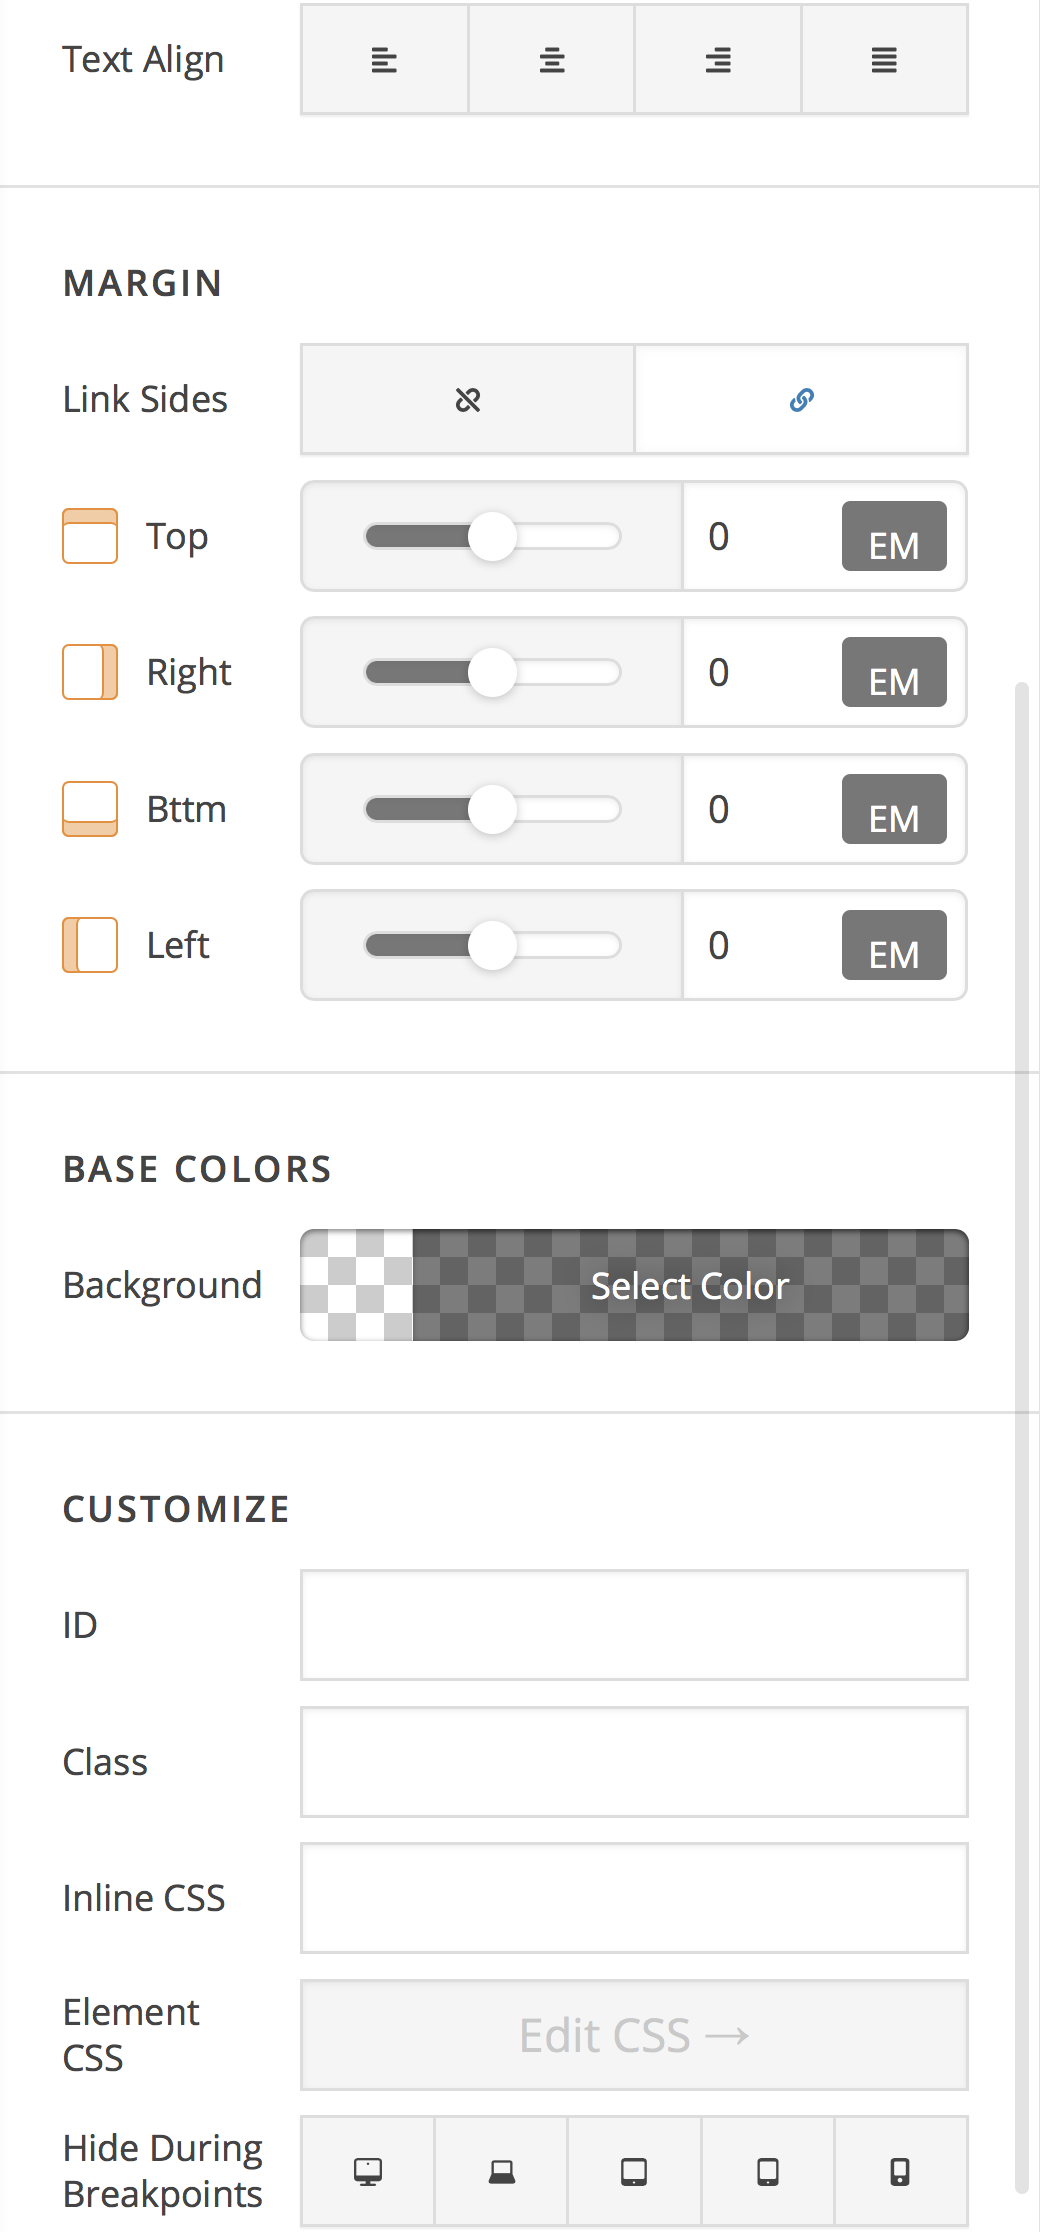Click the Bttm margin slider handle
1040x2232 pixels.
tap(492, 809)
